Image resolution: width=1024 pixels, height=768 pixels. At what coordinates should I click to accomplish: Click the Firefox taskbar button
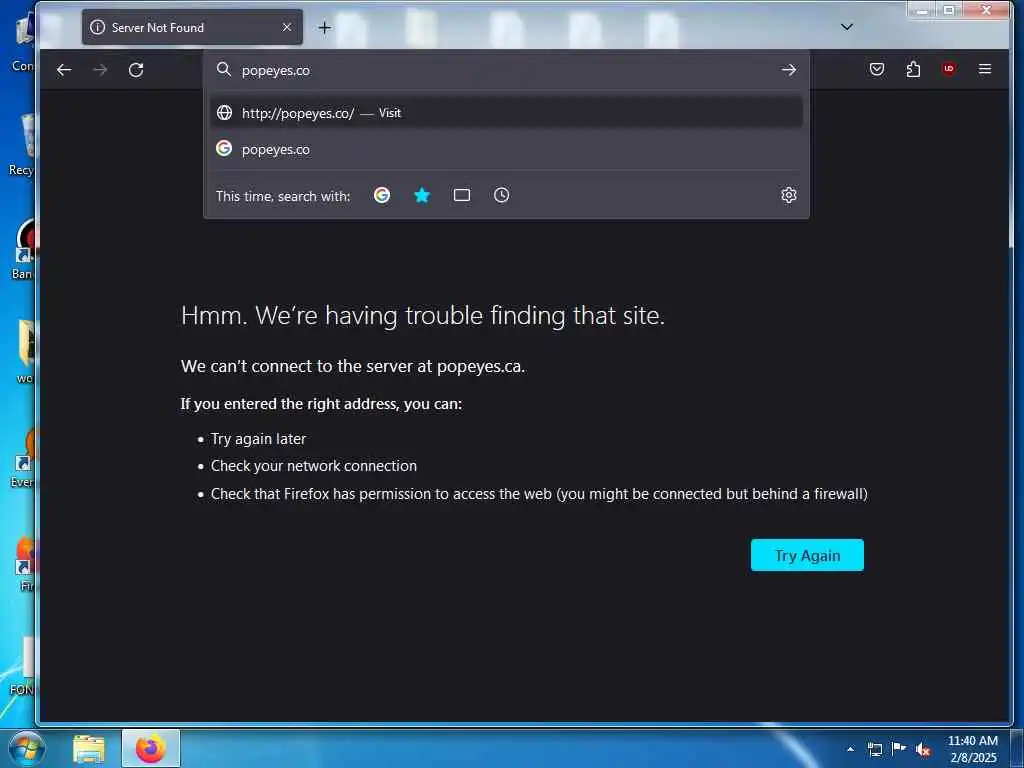click(x=151, y=749)
